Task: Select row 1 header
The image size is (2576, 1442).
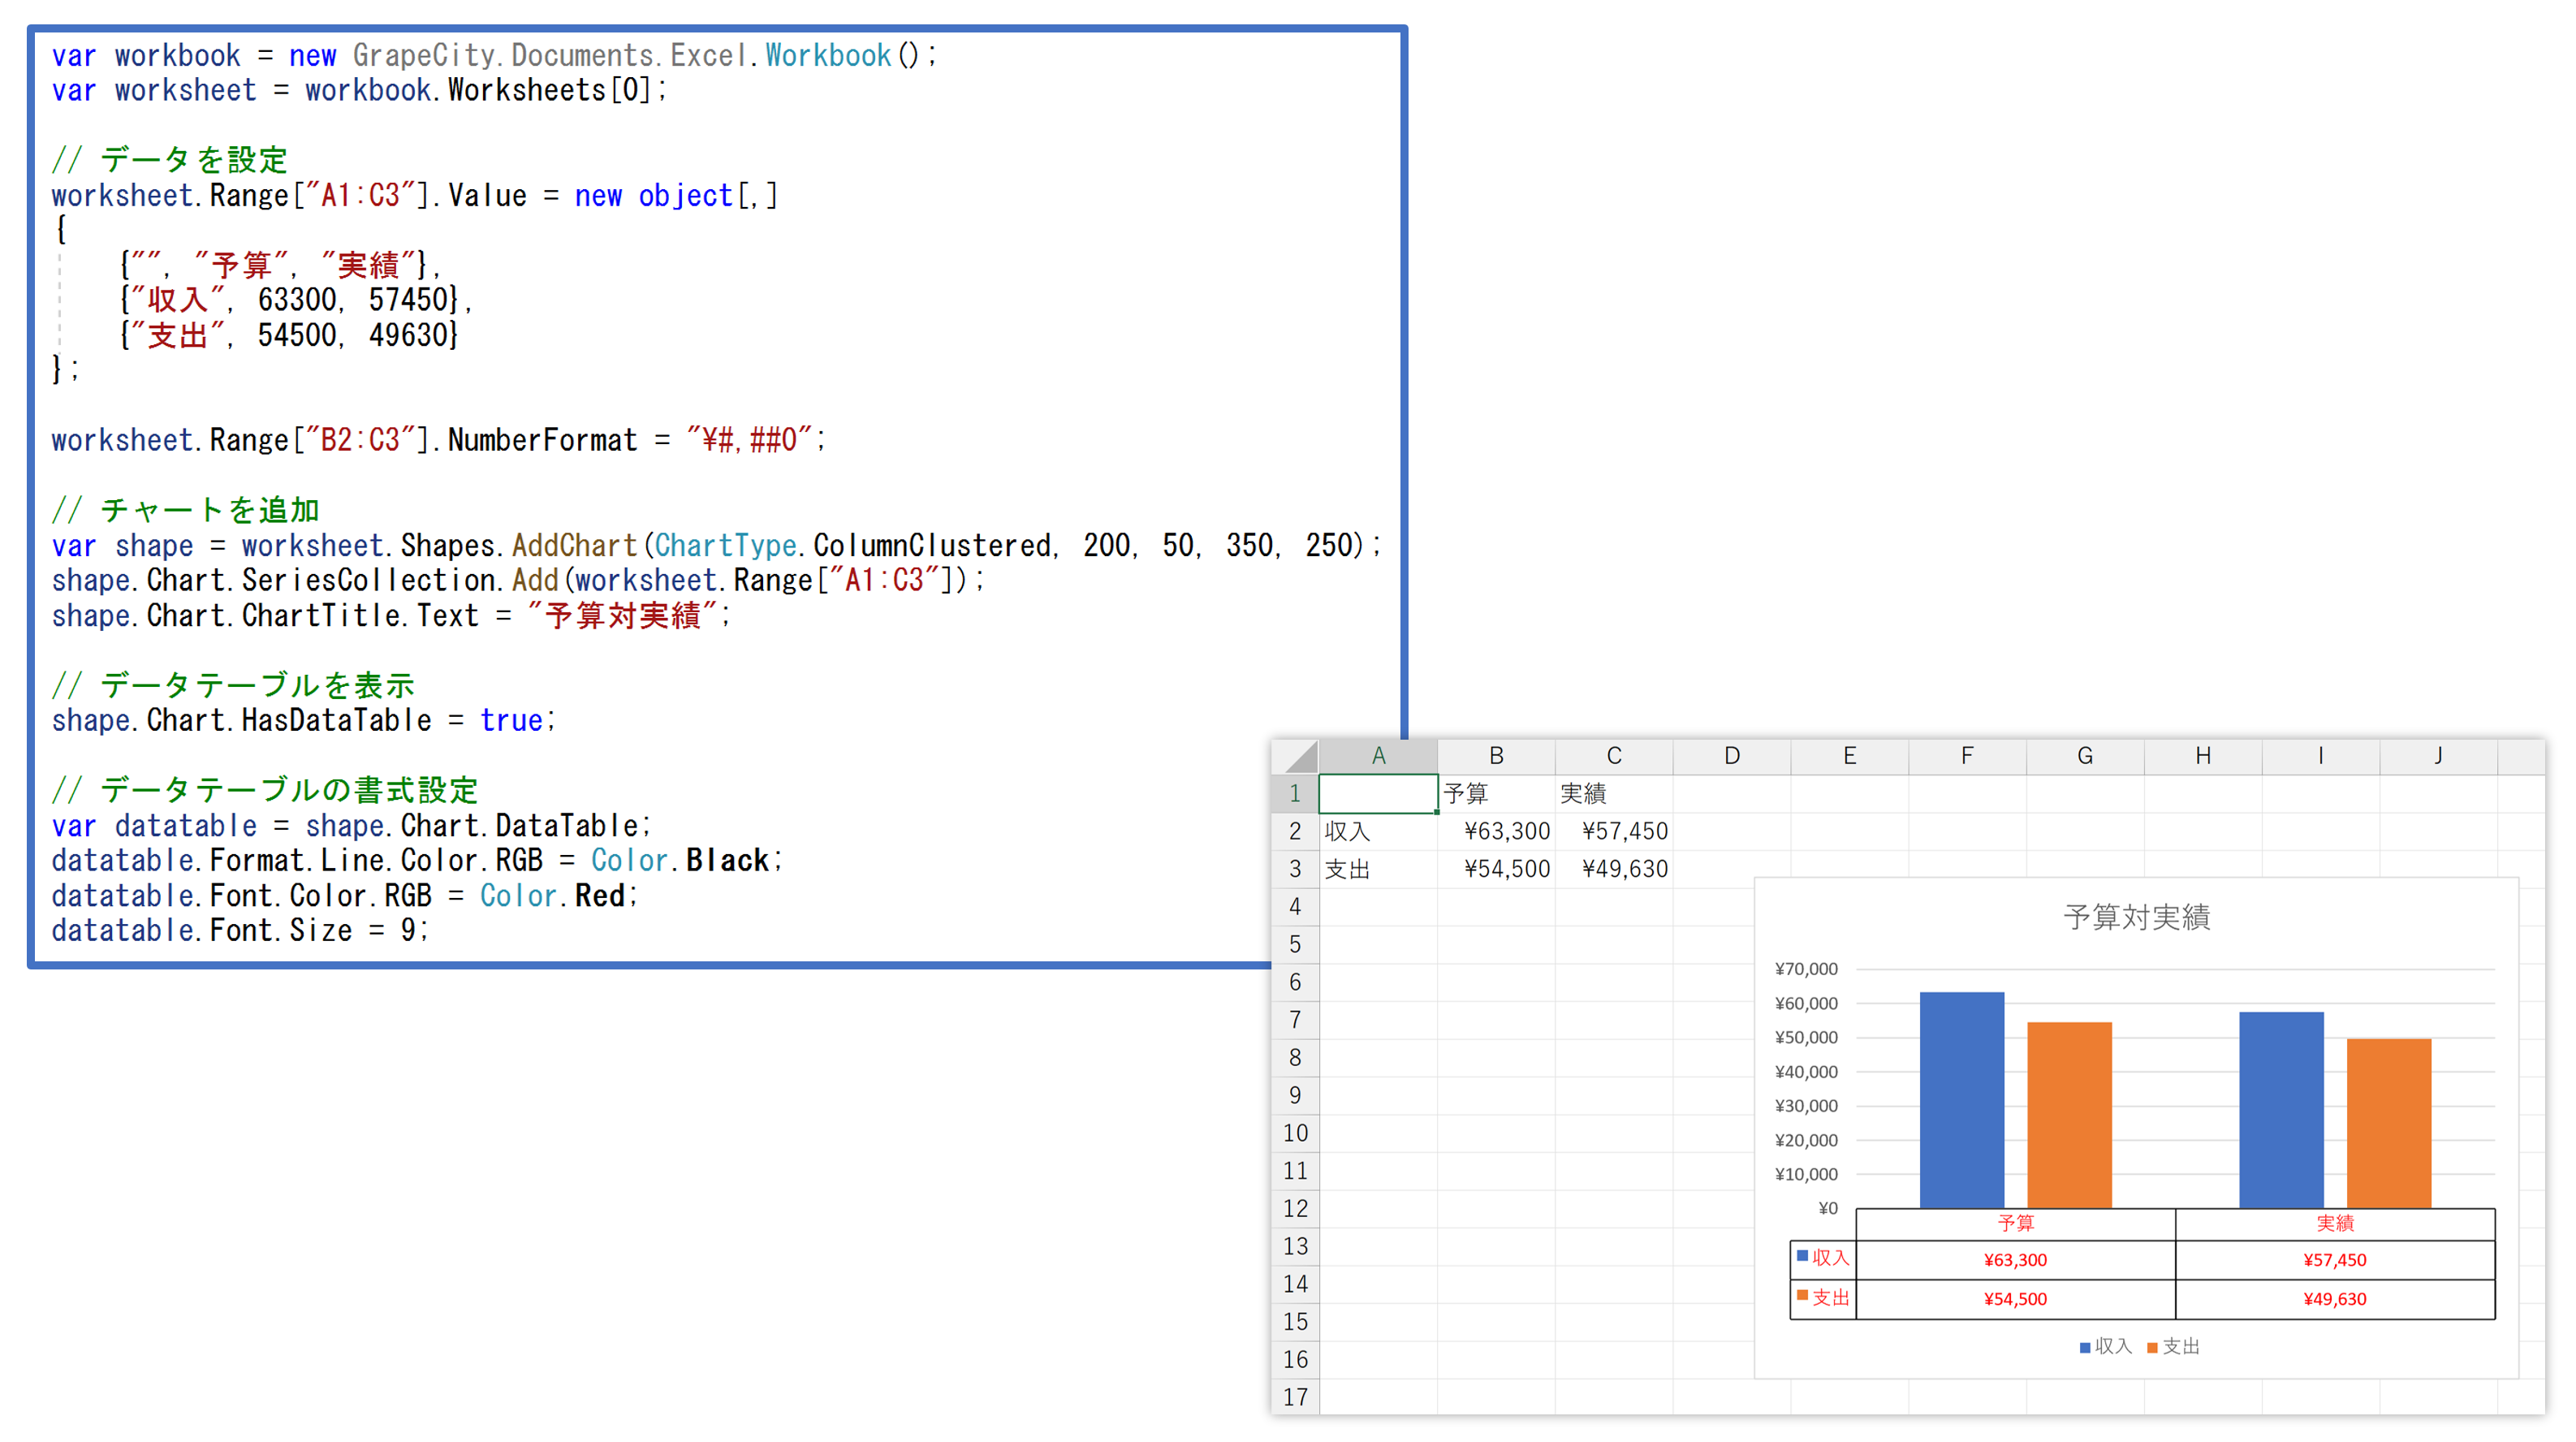Action: tap(1295, 794)
